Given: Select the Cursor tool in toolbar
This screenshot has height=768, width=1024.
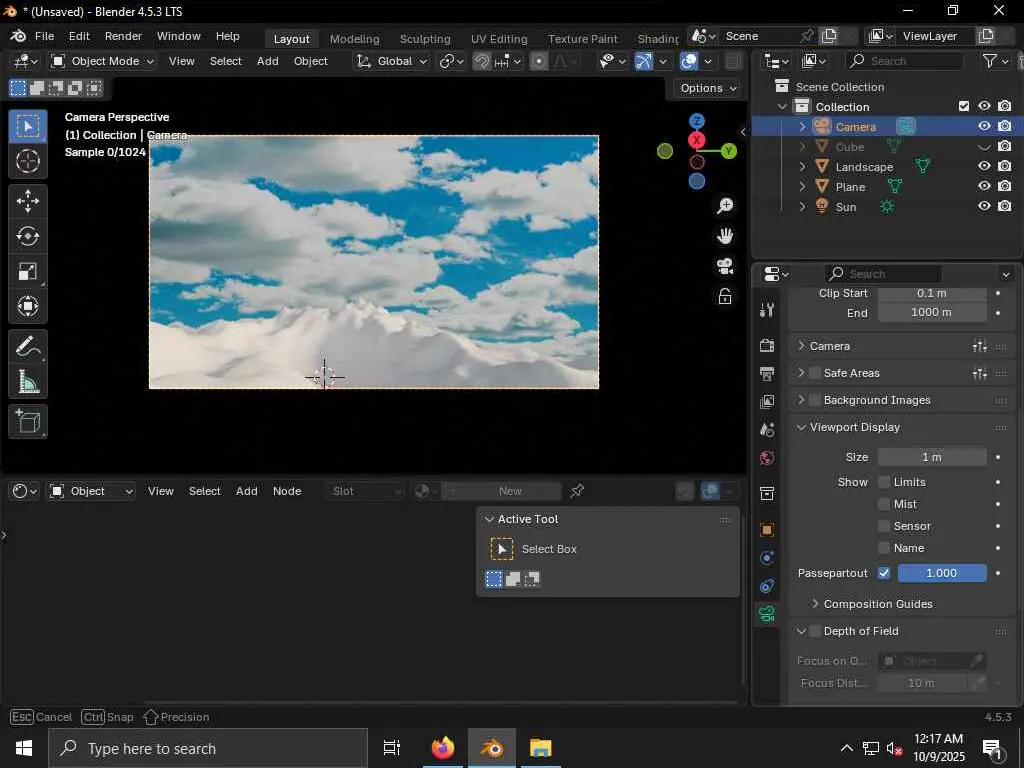Looking at the screenshot, I should pos(28,161).
